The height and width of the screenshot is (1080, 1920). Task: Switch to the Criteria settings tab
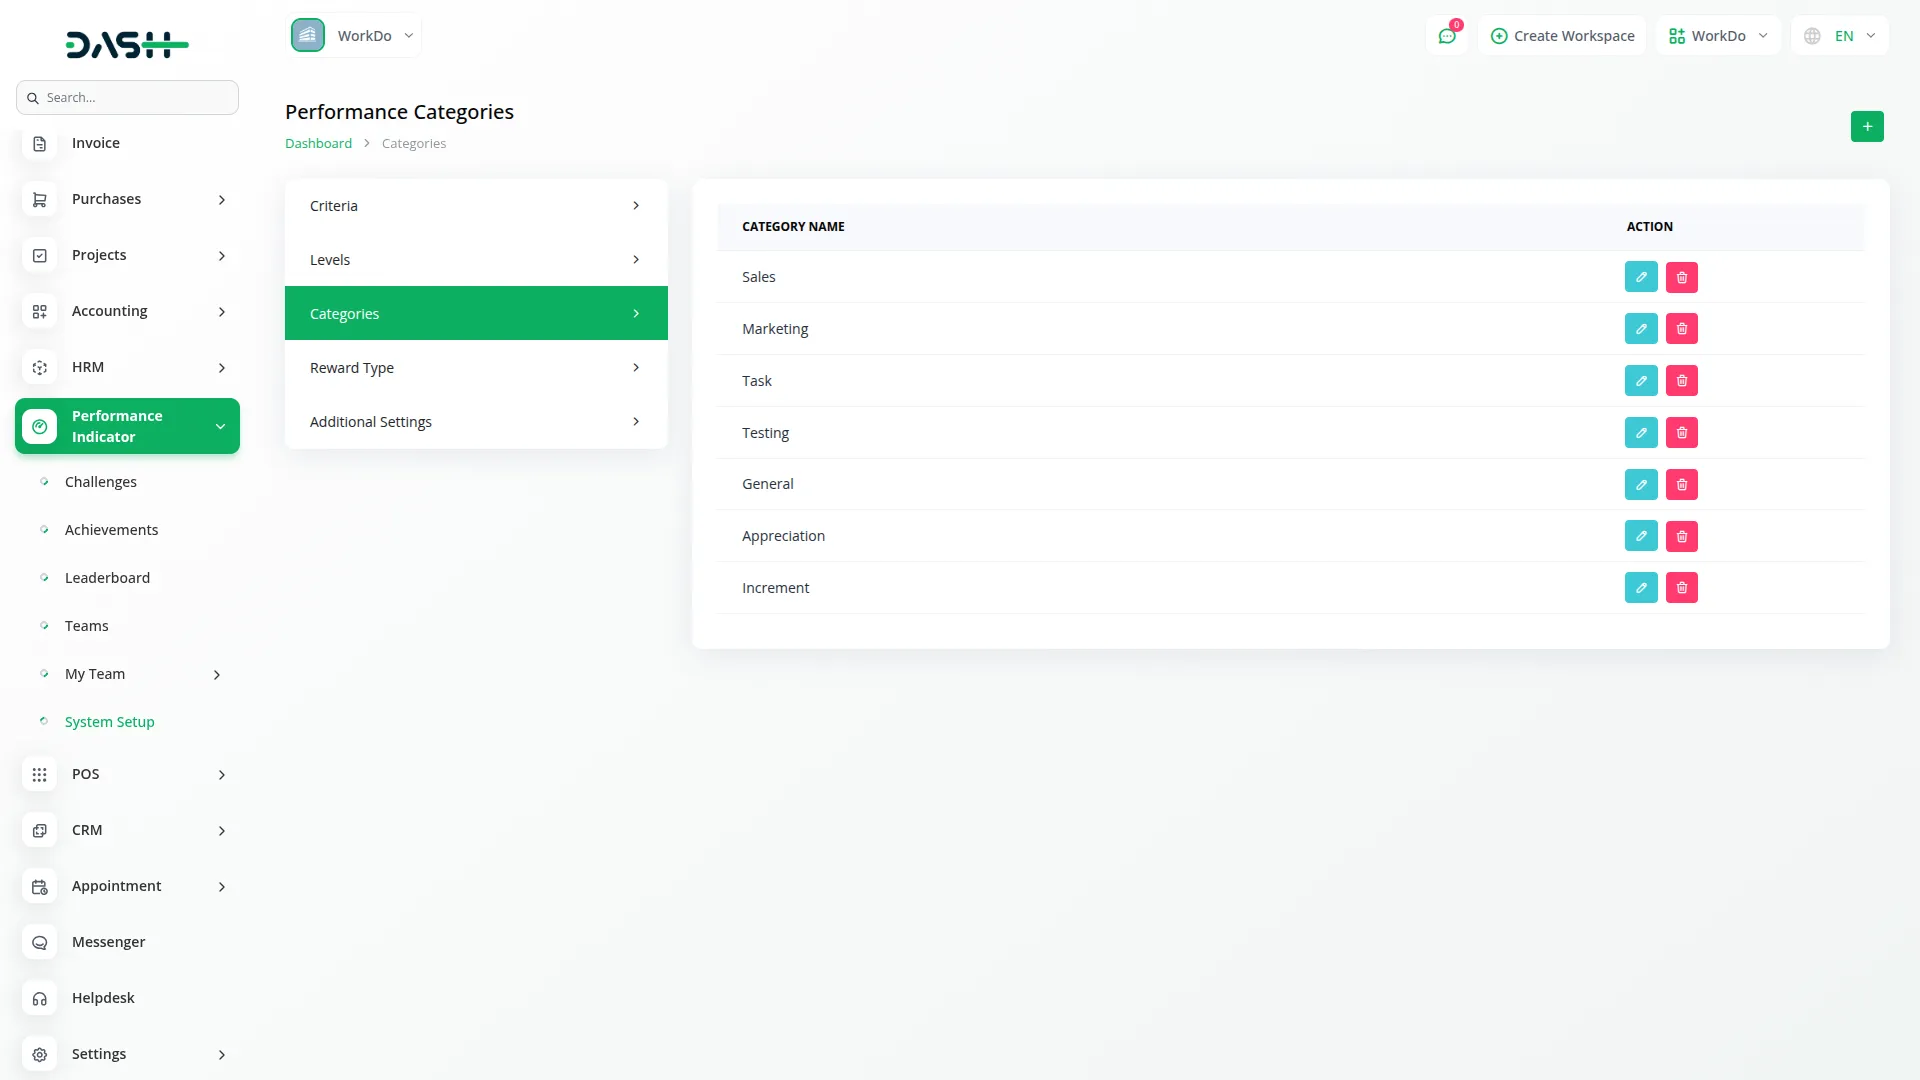point(476,206)
